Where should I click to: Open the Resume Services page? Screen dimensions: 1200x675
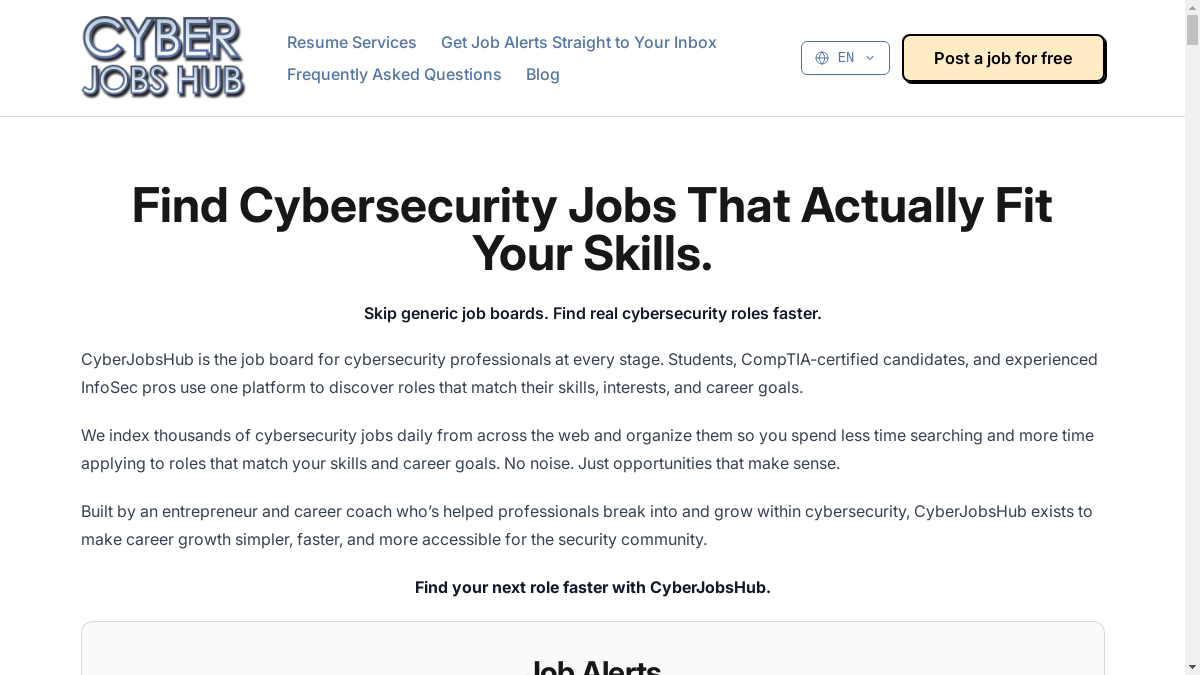point(352,42)
